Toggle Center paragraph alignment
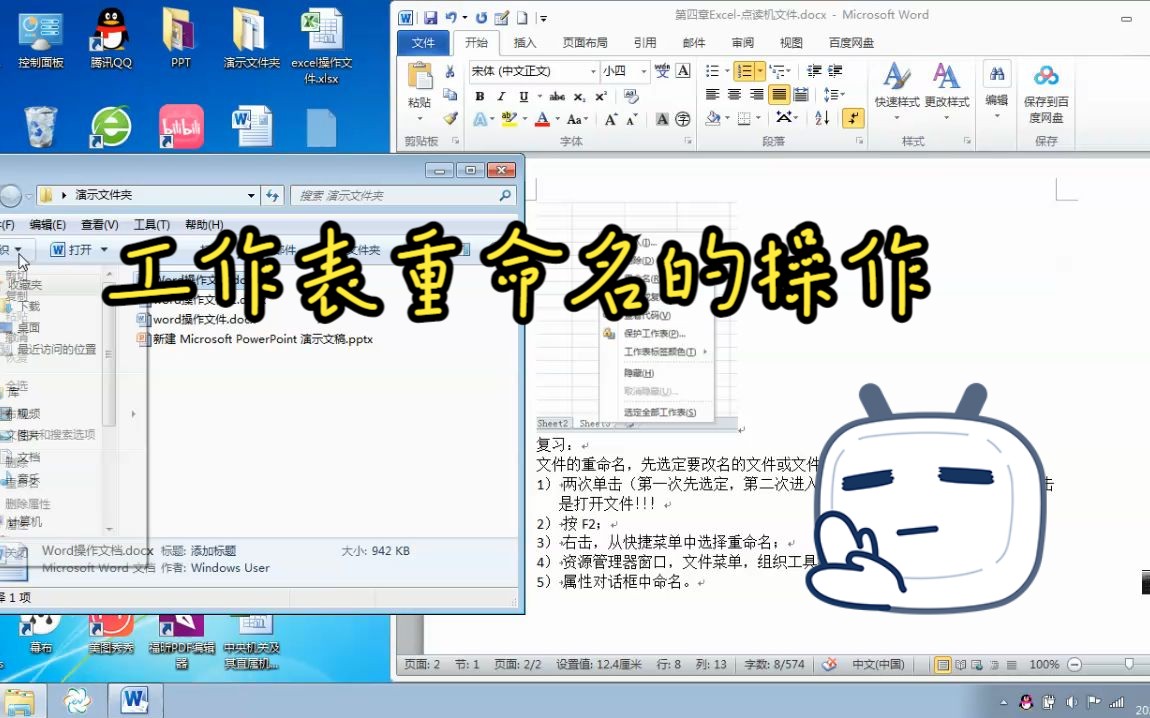 tap(736, 94)
